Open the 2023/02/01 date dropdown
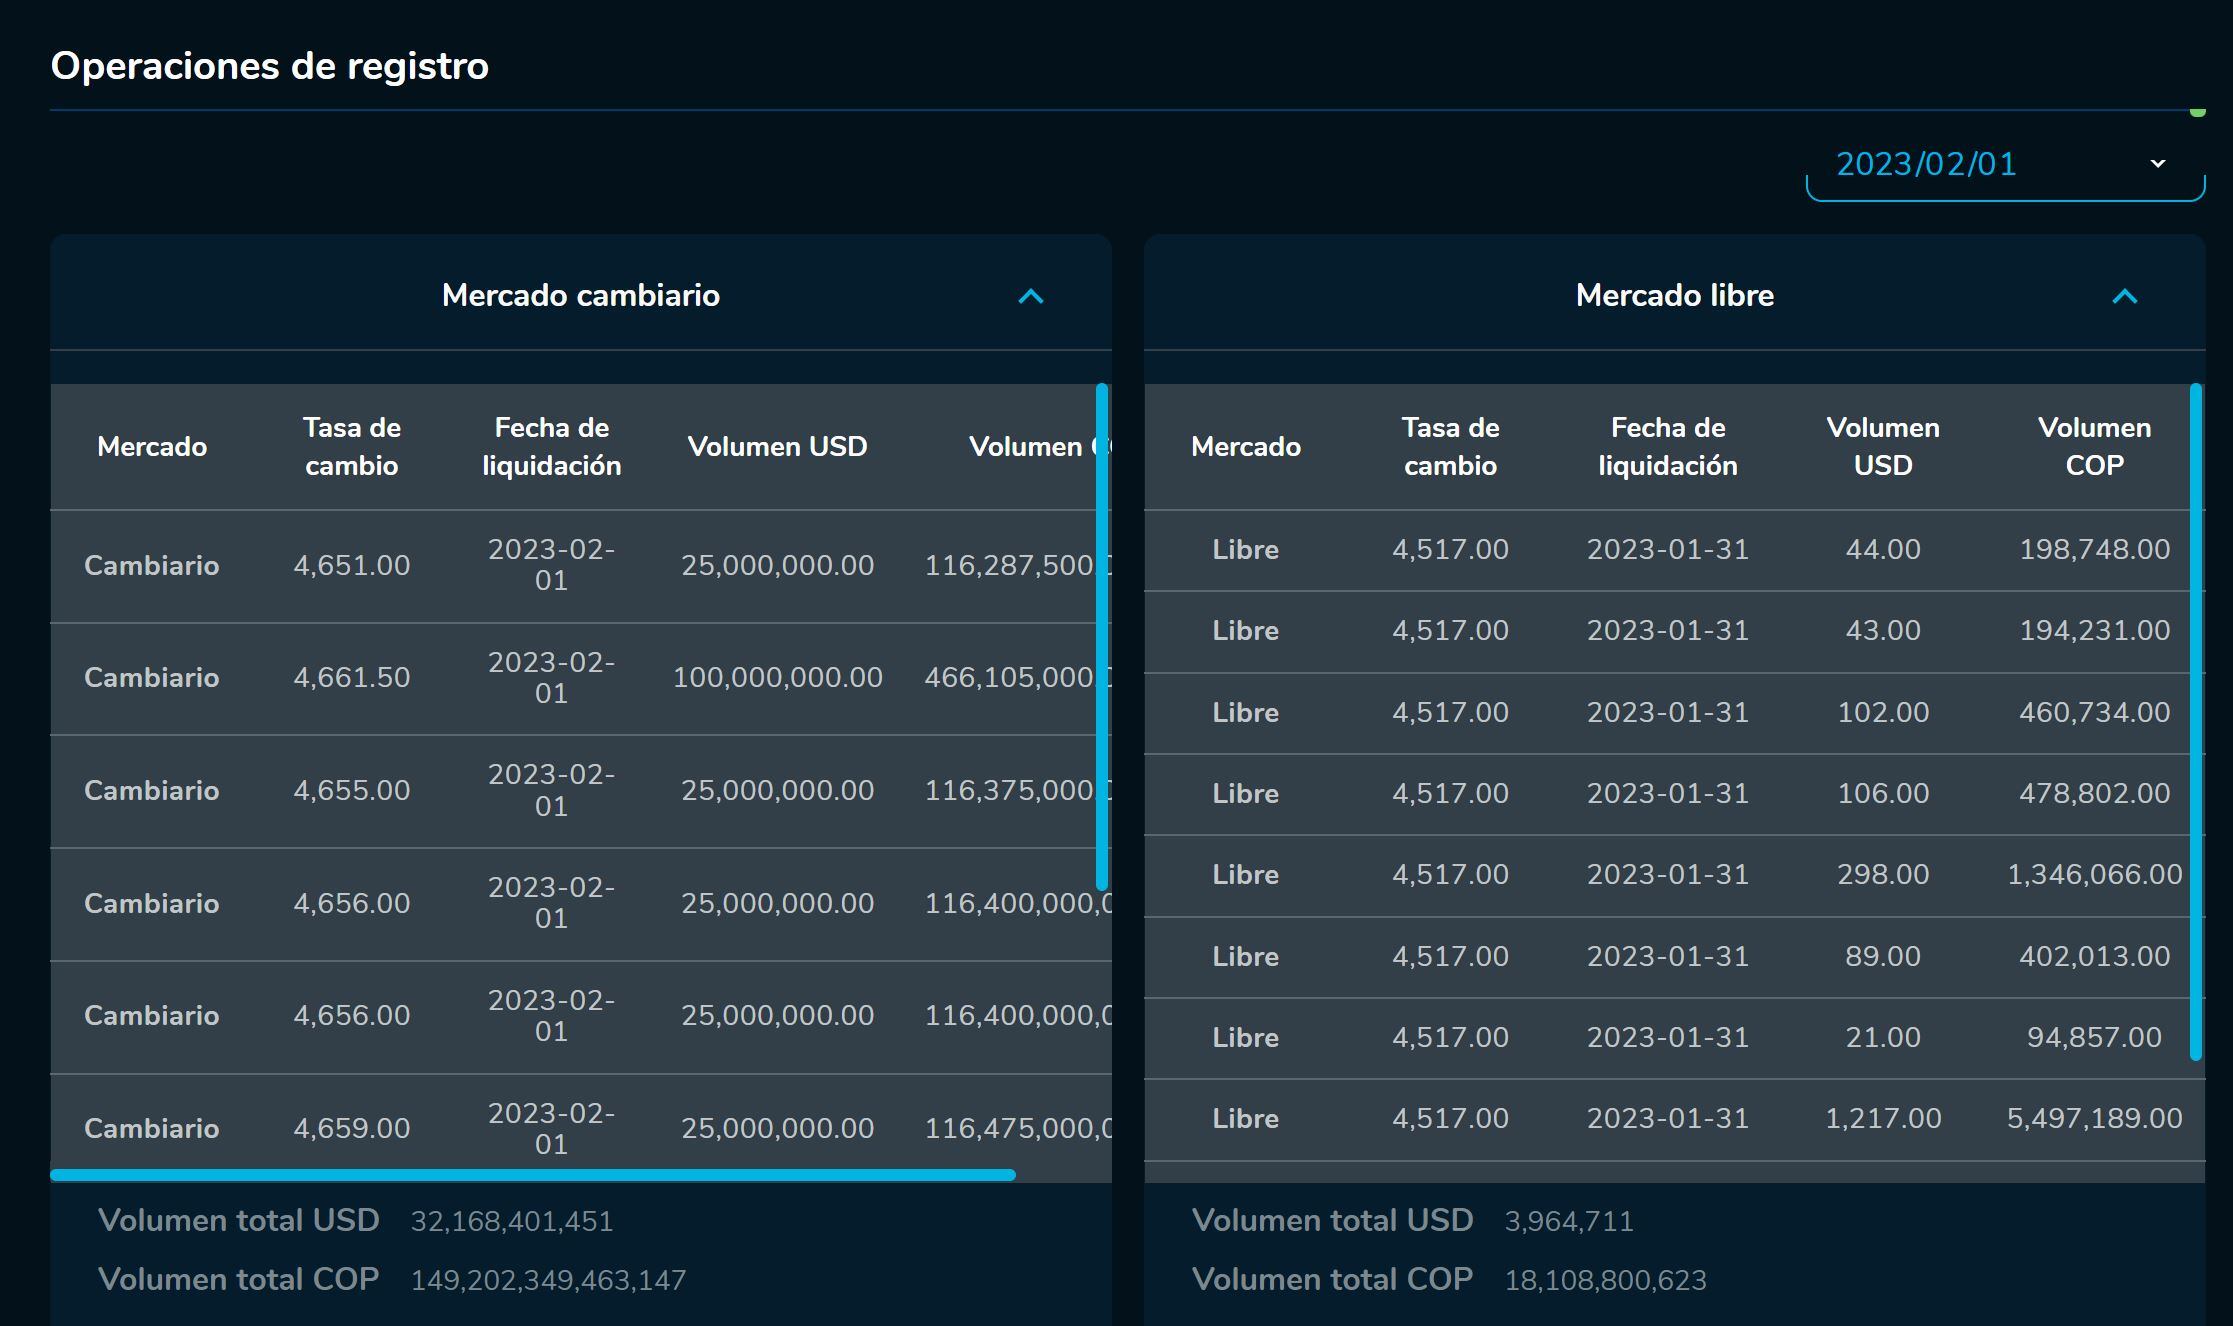Image resolution: width=2233 pixels, height=1326 pixels. [2004, 164]
